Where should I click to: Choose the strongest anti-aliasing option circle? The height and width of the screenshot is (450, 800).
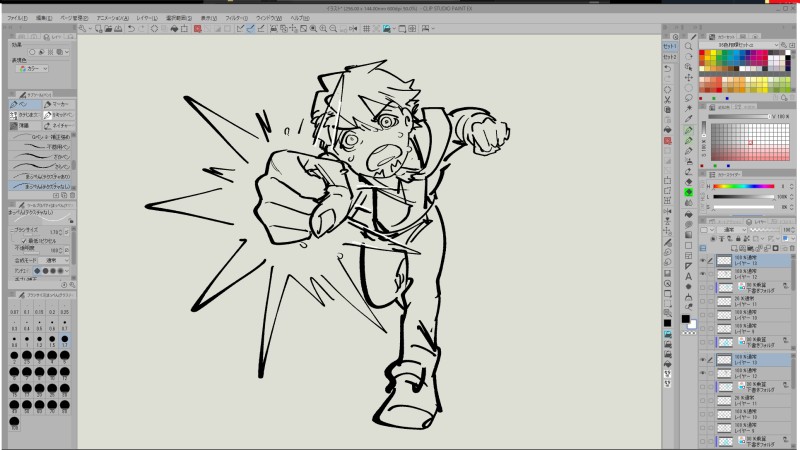tap(60, 271)
